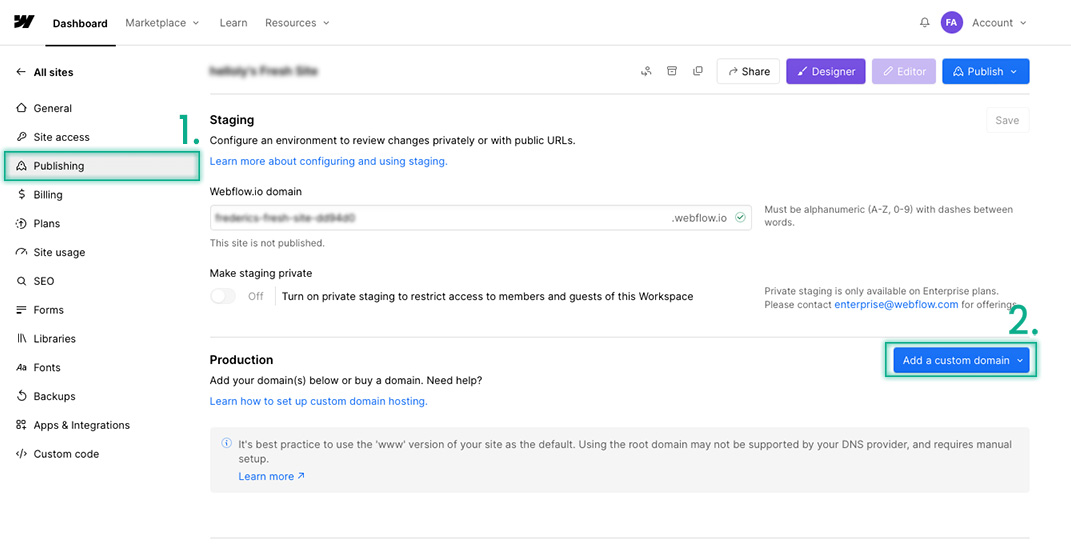Click the Site access key icon
This screenshot has height=544, width=1071.
[x=20, y=137]
